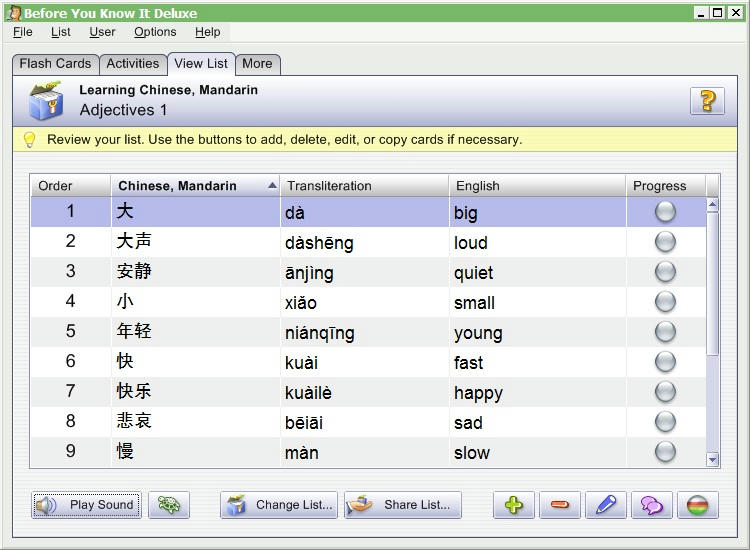Select the 'ānjìng' transliteration cell
Image resolution: width=750 pixels, height=550 pixels.
click(x=364, y=272)
